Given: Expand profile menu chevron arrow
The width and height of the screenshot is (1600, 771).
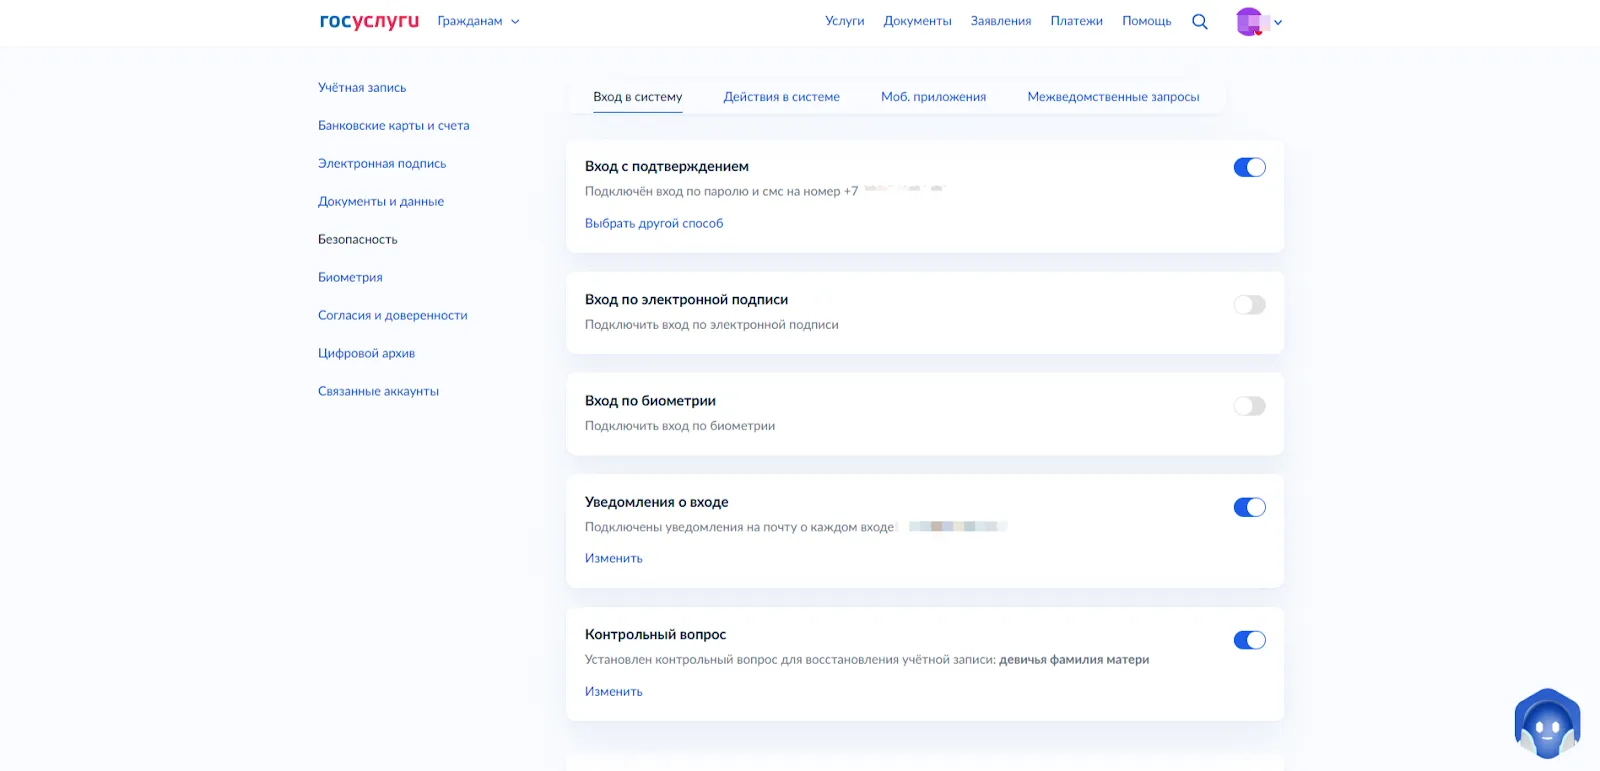Looking at the screenshot, I should [1278, 22].
